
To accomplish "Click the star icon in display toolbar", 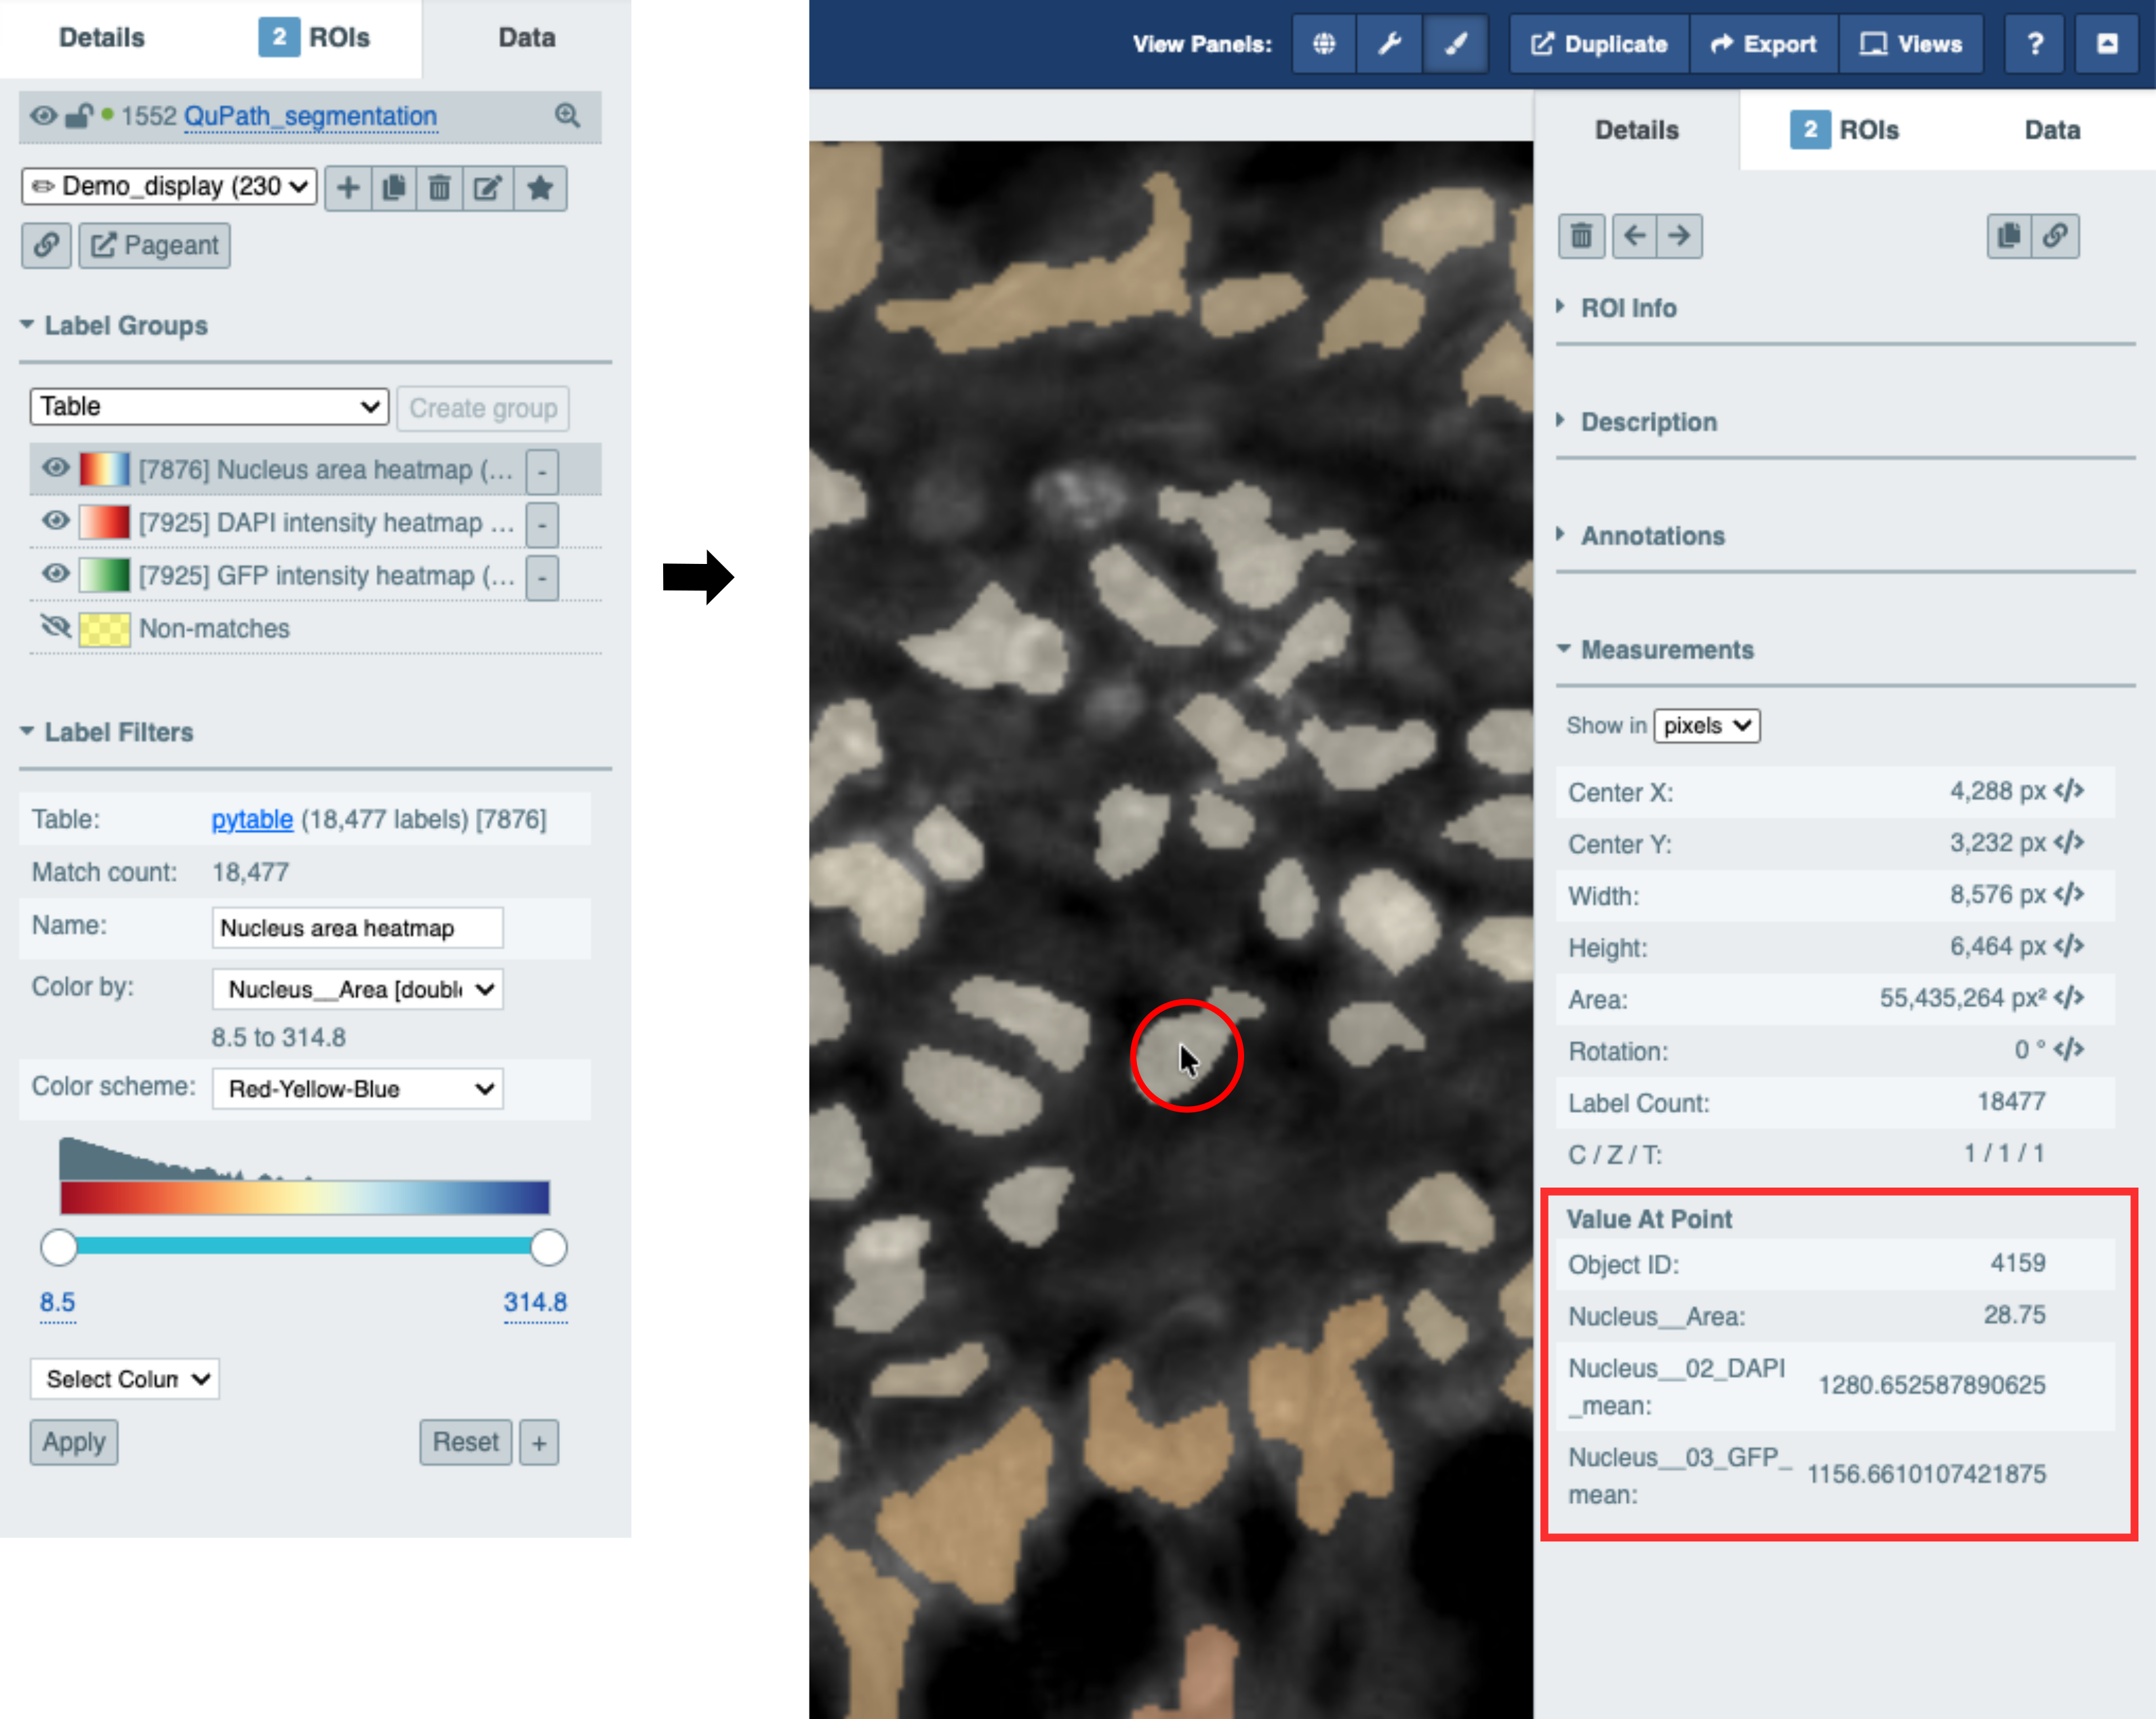I will pyautogui.click(x=540, y=187).
